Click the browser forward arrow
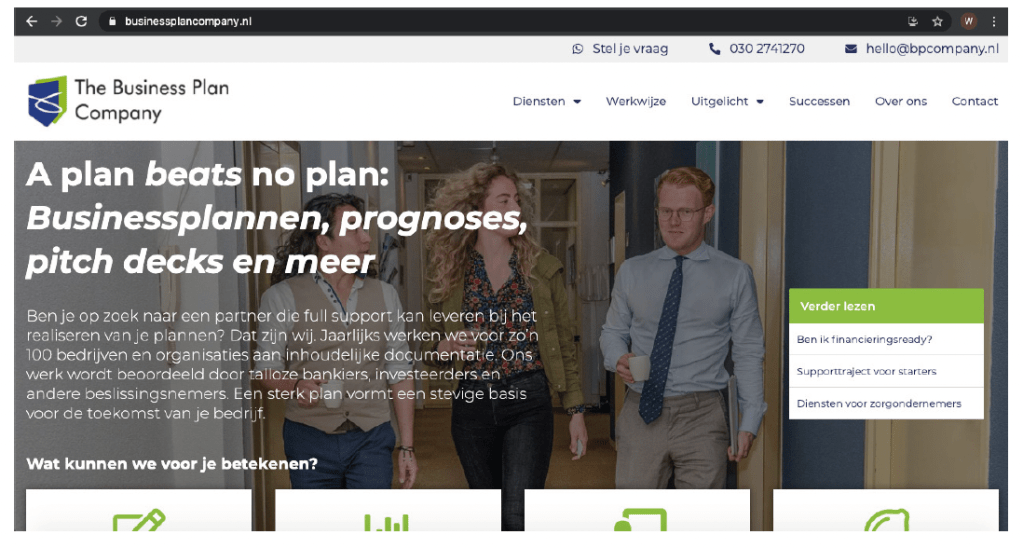The image size is (1023, 548). point(57,22)
